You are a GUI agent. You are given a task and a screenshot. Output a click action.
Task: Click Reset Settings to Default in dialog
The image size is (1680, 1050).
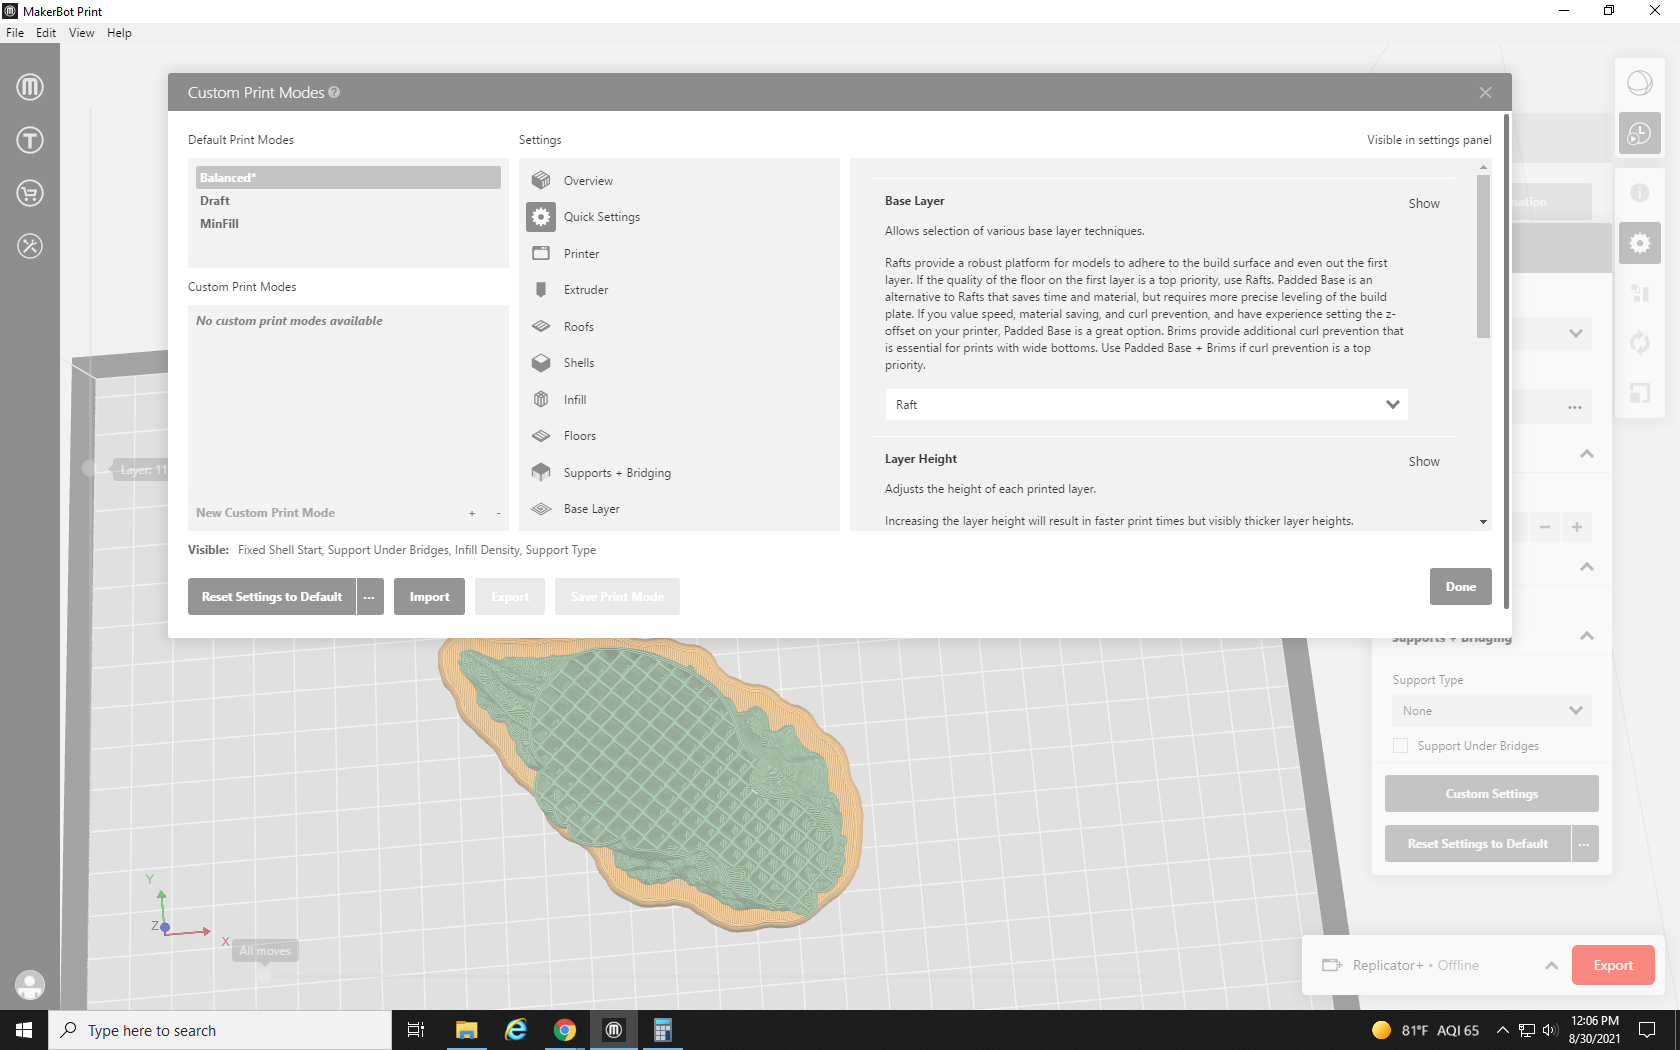point(272,597)
